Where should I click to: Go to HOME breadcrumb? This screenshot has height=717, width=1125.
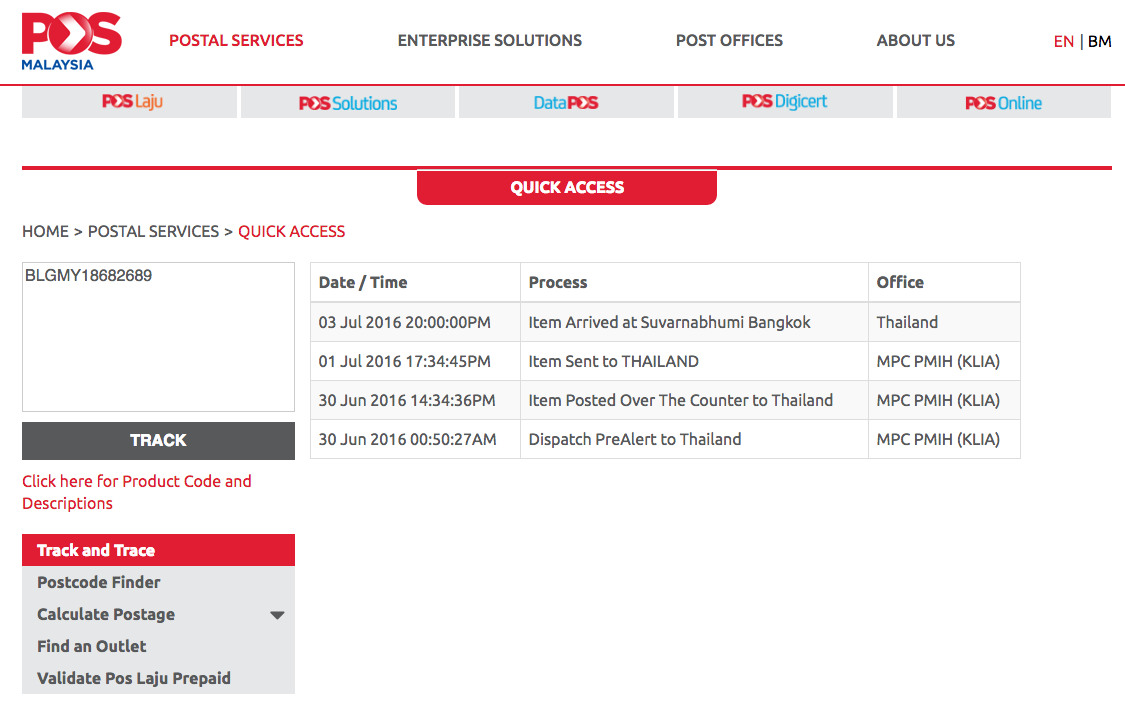[x=45, y=232]
